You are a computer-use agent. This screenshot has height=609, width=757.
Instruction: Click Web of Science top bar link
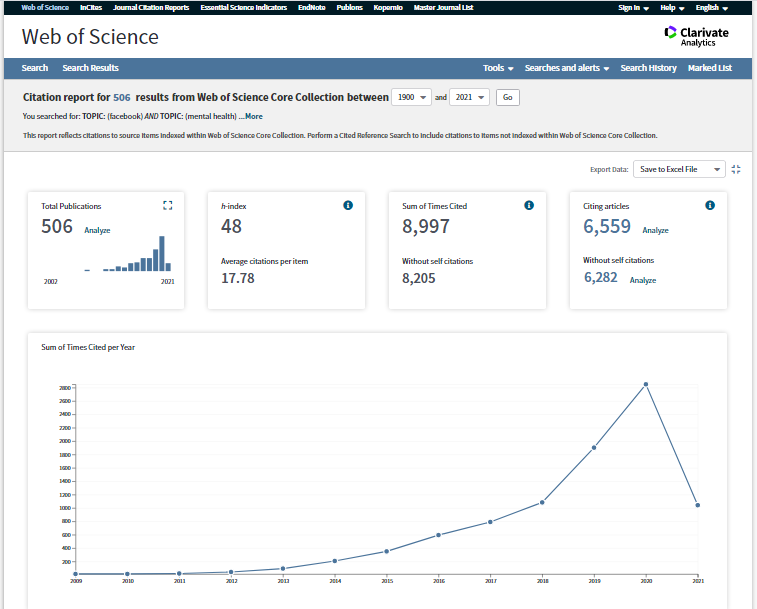point(45,8)
